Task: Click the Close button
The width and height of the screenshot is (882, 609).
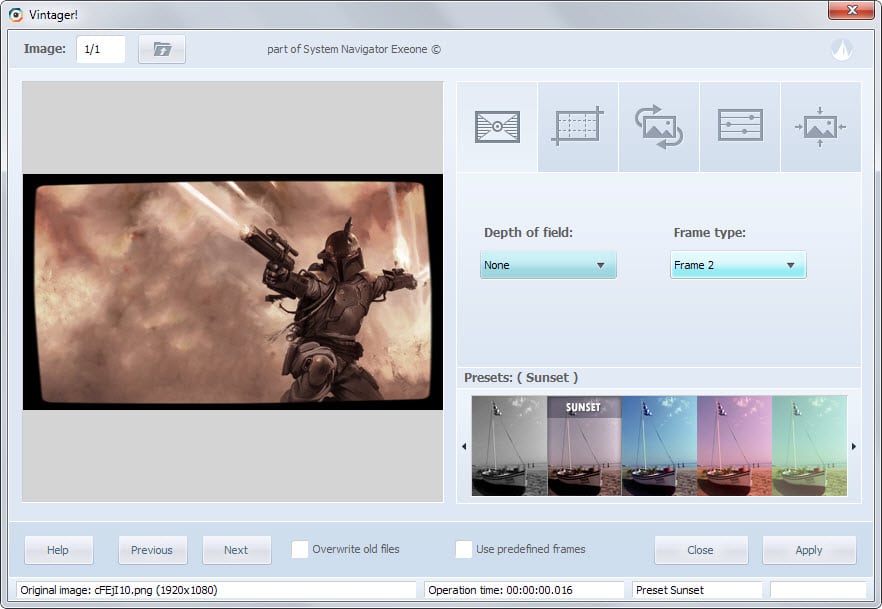Action: click(x=701, y=550)
